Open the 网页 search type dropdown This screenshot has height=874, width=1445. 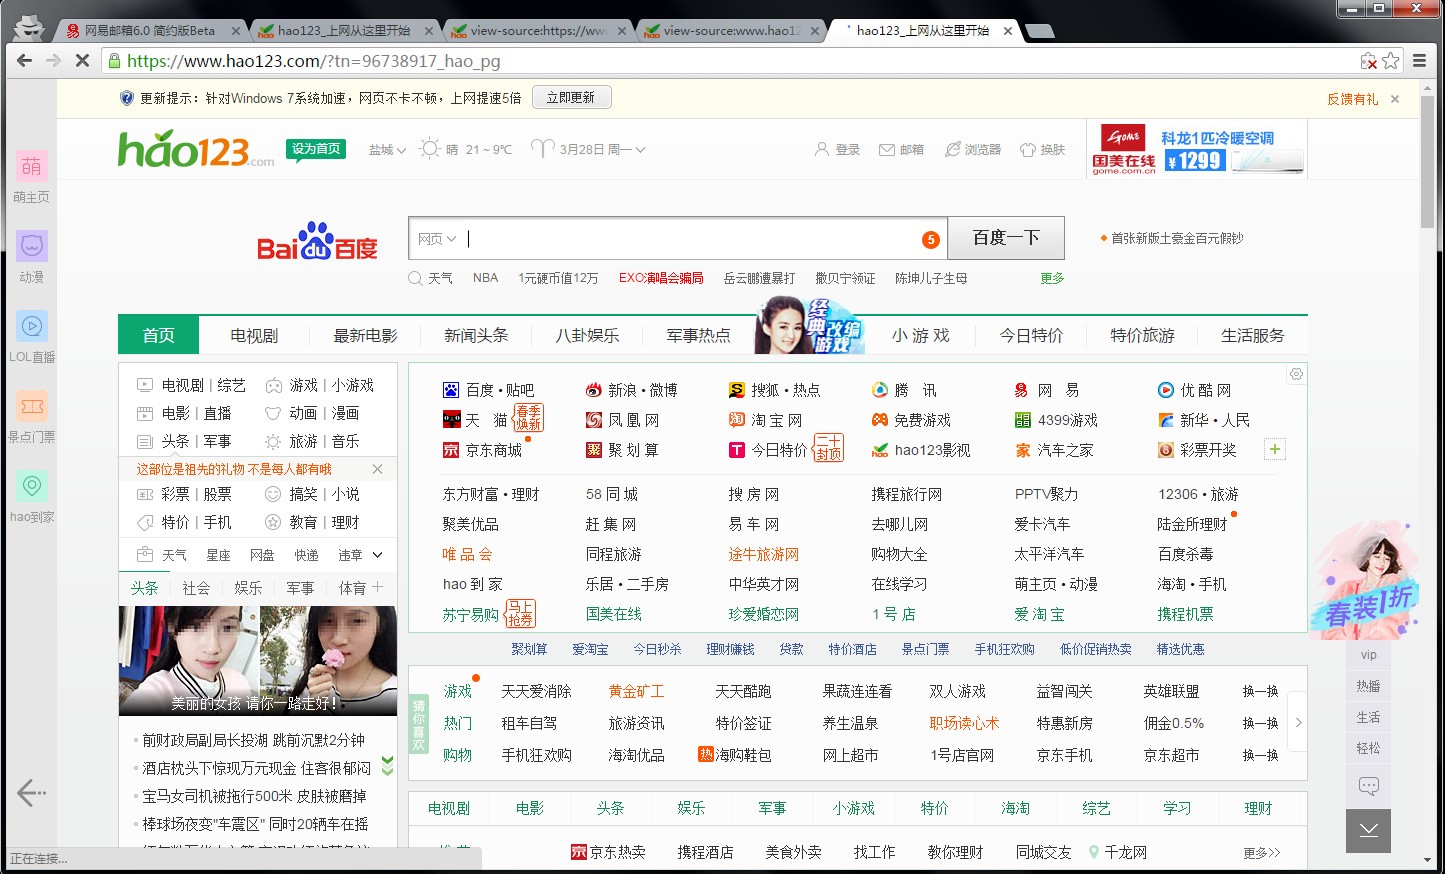pos(437,239)
